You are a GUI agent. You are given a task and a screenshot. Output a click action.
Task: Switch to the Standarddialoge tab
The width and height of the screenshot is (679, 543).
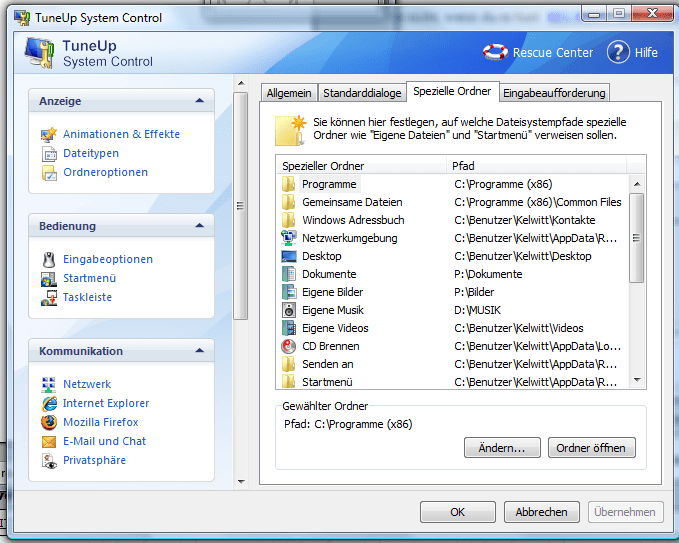point(362,93)
